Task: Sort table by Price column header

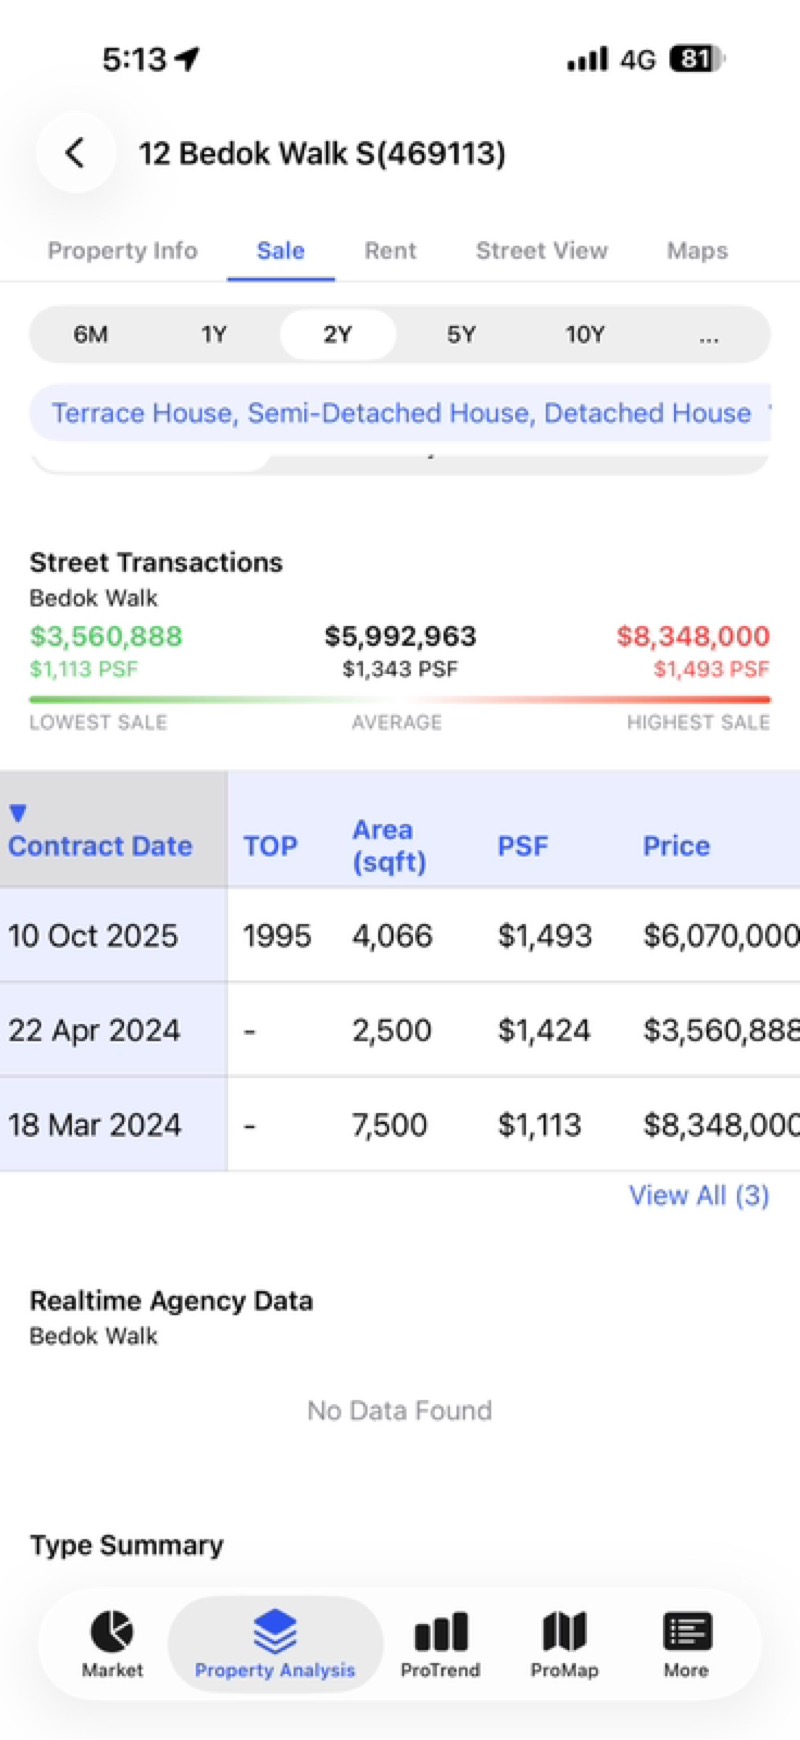Action: (676, 846)
